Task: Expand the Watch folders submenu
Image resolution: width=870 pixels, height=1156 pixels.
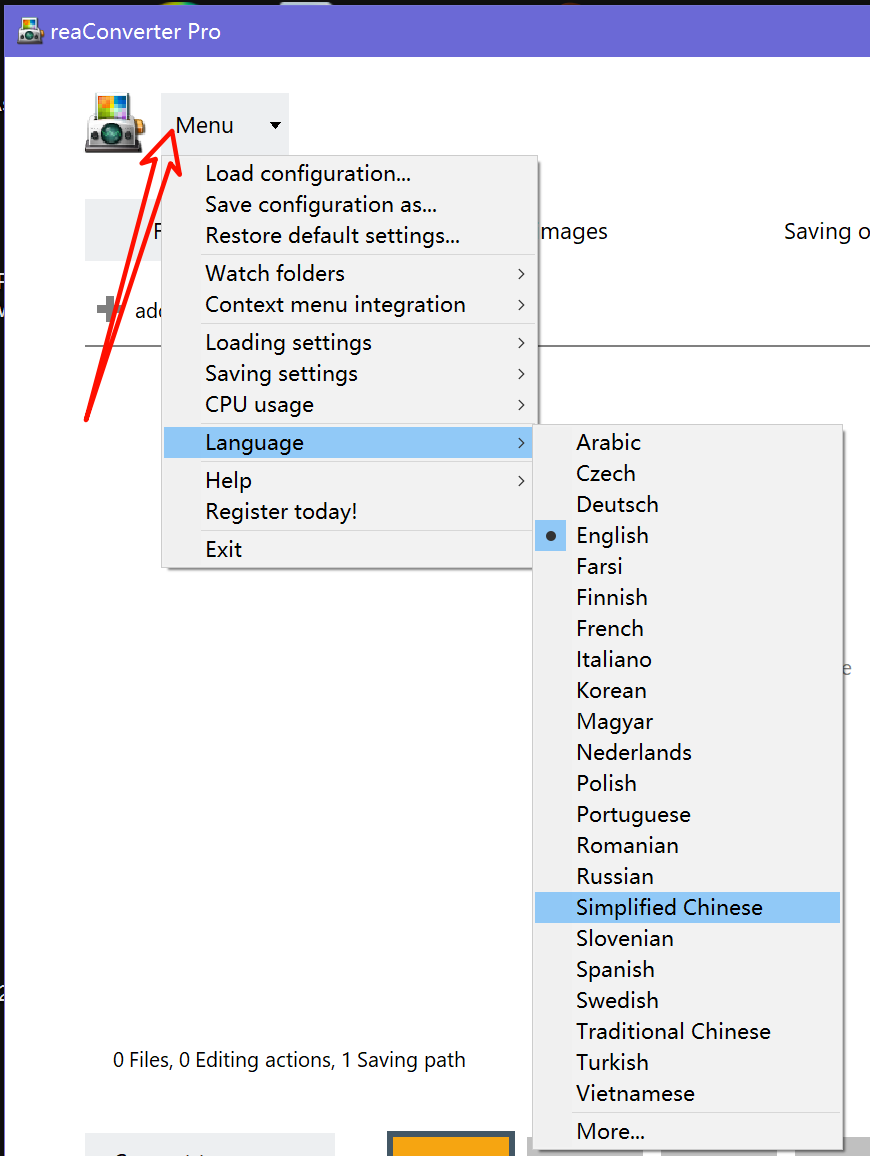Action: click(350, 274)
